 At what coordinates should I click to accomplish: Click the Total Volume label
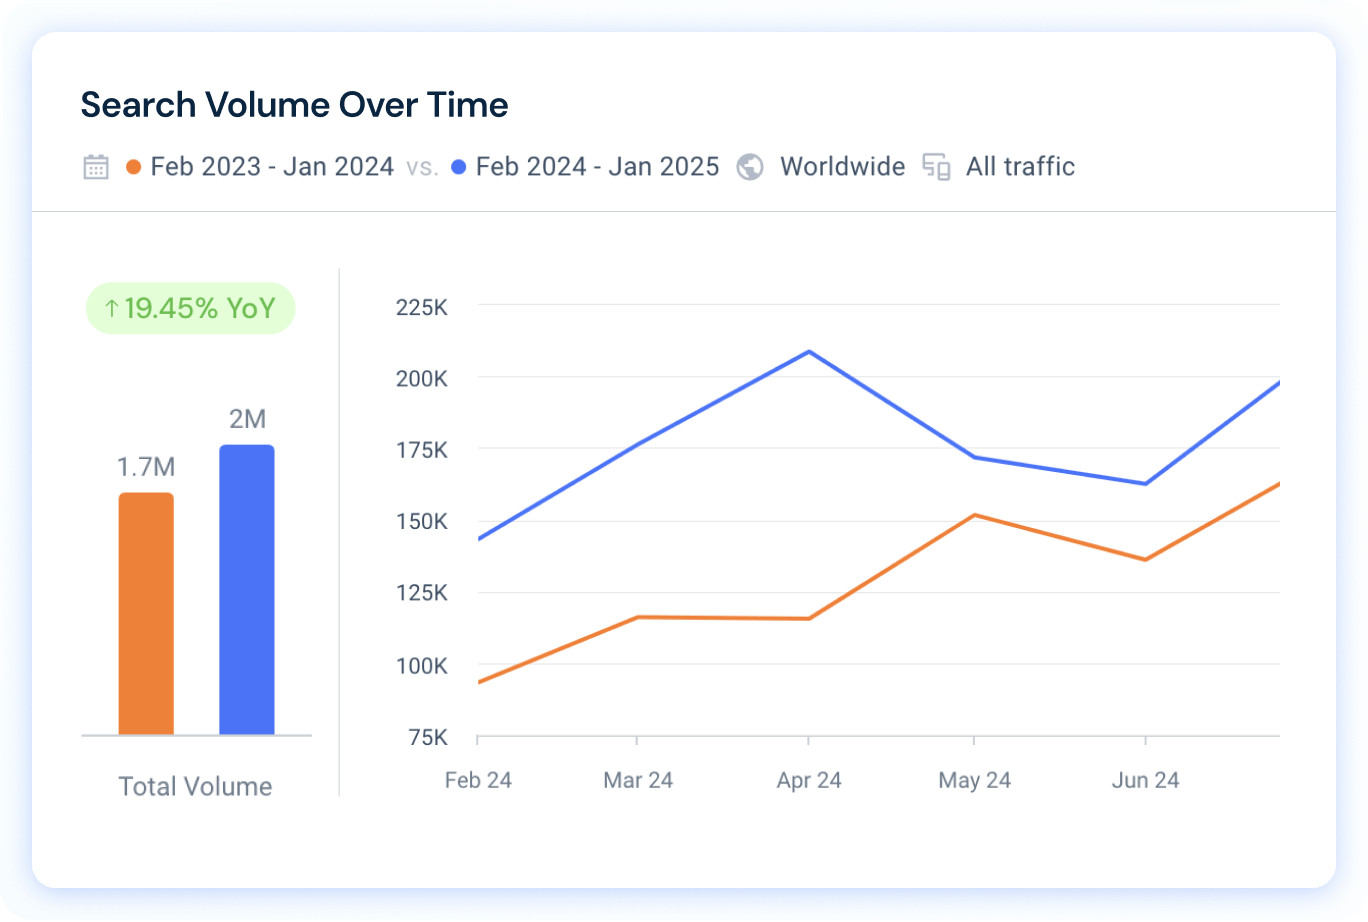point(195,786)
